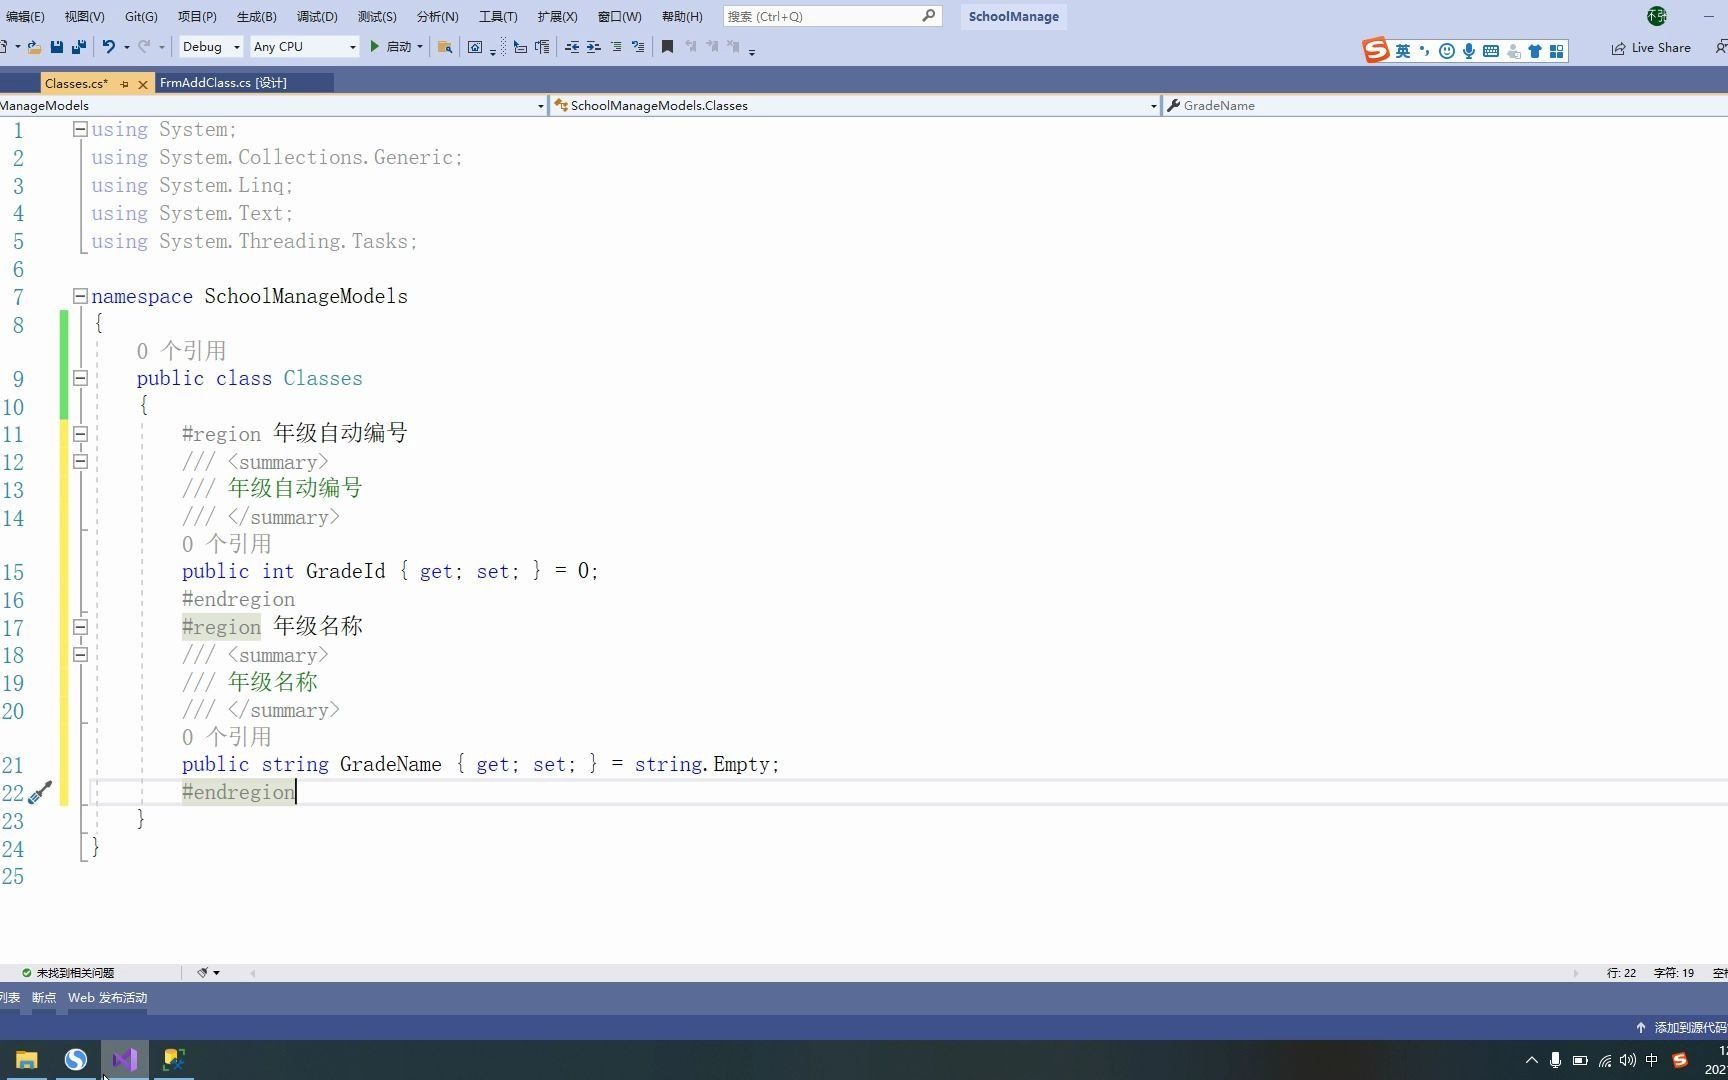Toggle Chinese/English with the 英 indicator
Image resolution: width=1728 pixels, height=1080 pixels.
point(1402,50)
